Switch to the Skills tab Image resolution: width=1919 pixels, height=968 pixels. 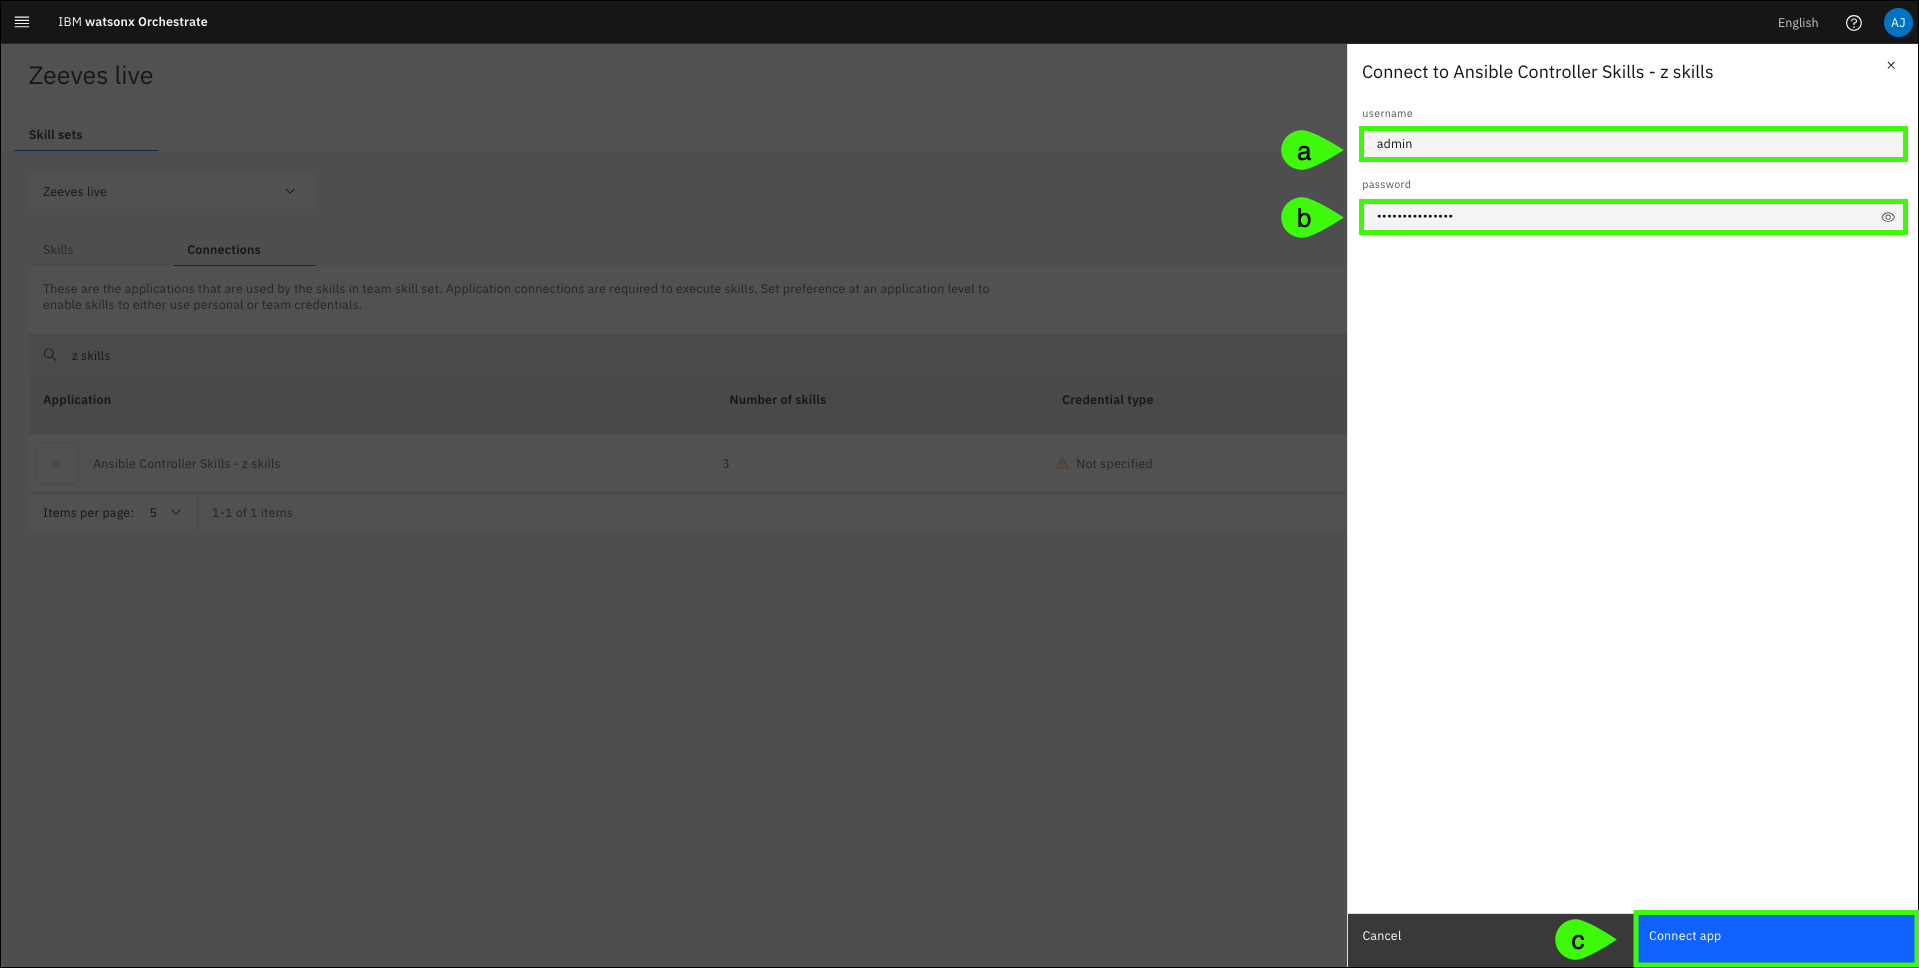click(x=58, y=250)
